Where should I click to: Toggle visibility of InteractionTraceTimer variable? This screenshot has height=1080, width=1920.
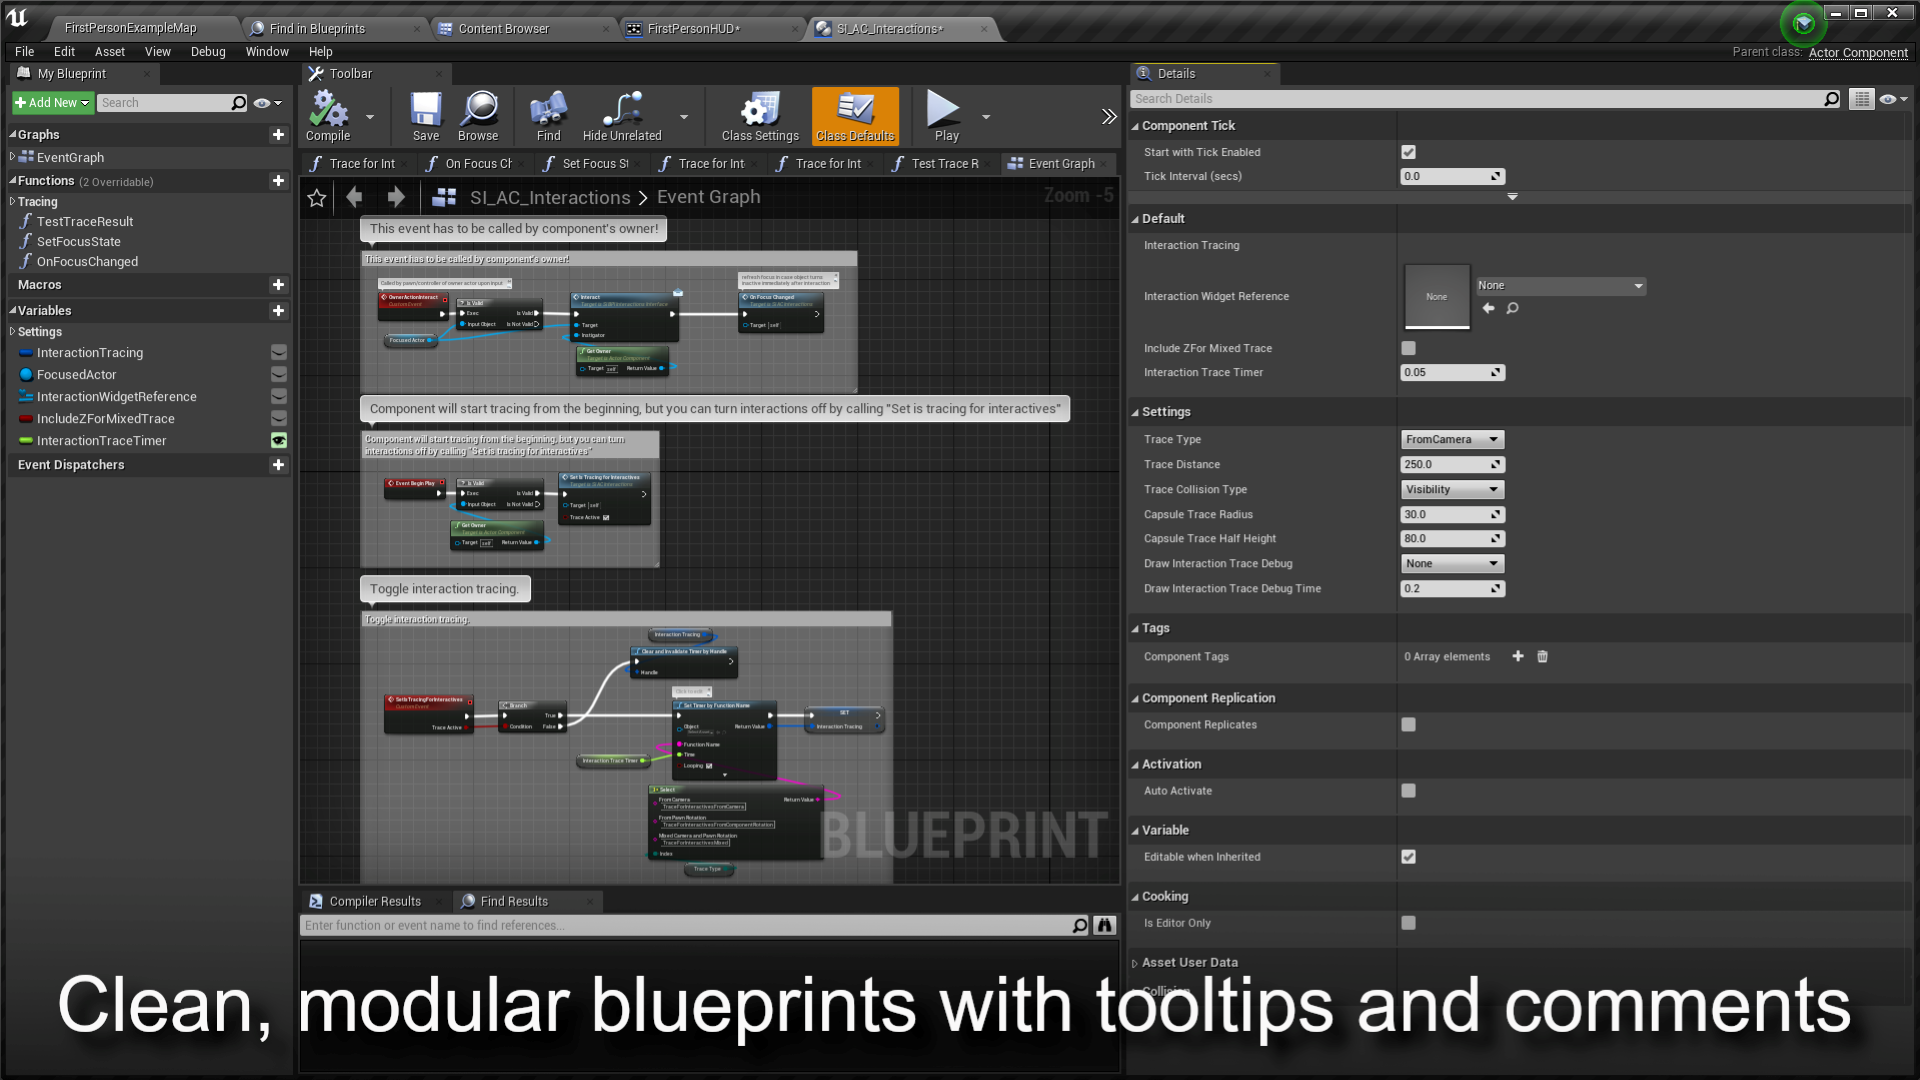pos(279,440)
